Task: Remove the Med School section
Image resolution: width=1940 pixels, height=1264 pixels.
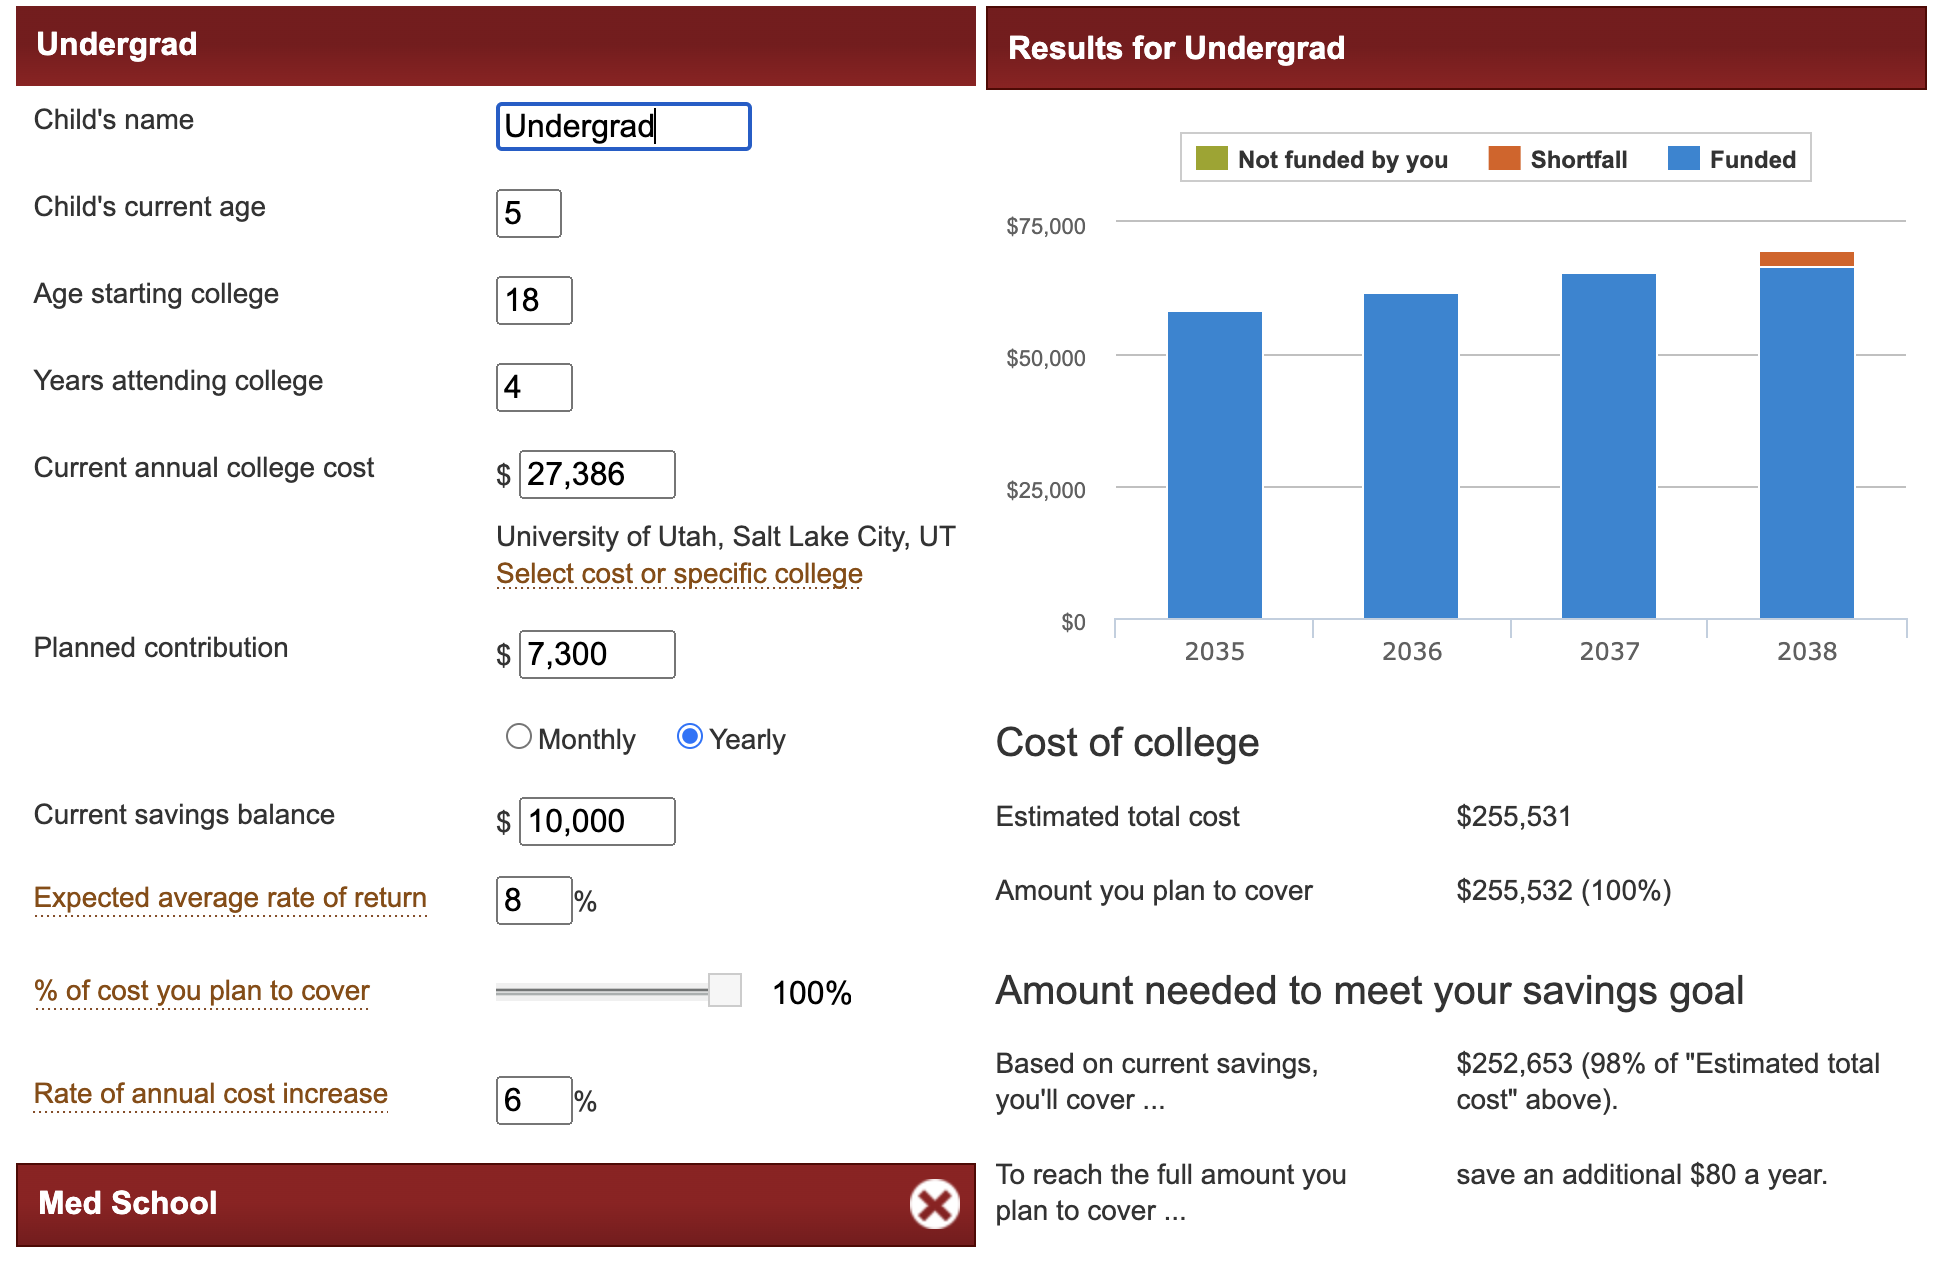Action: pos(934,1203)
